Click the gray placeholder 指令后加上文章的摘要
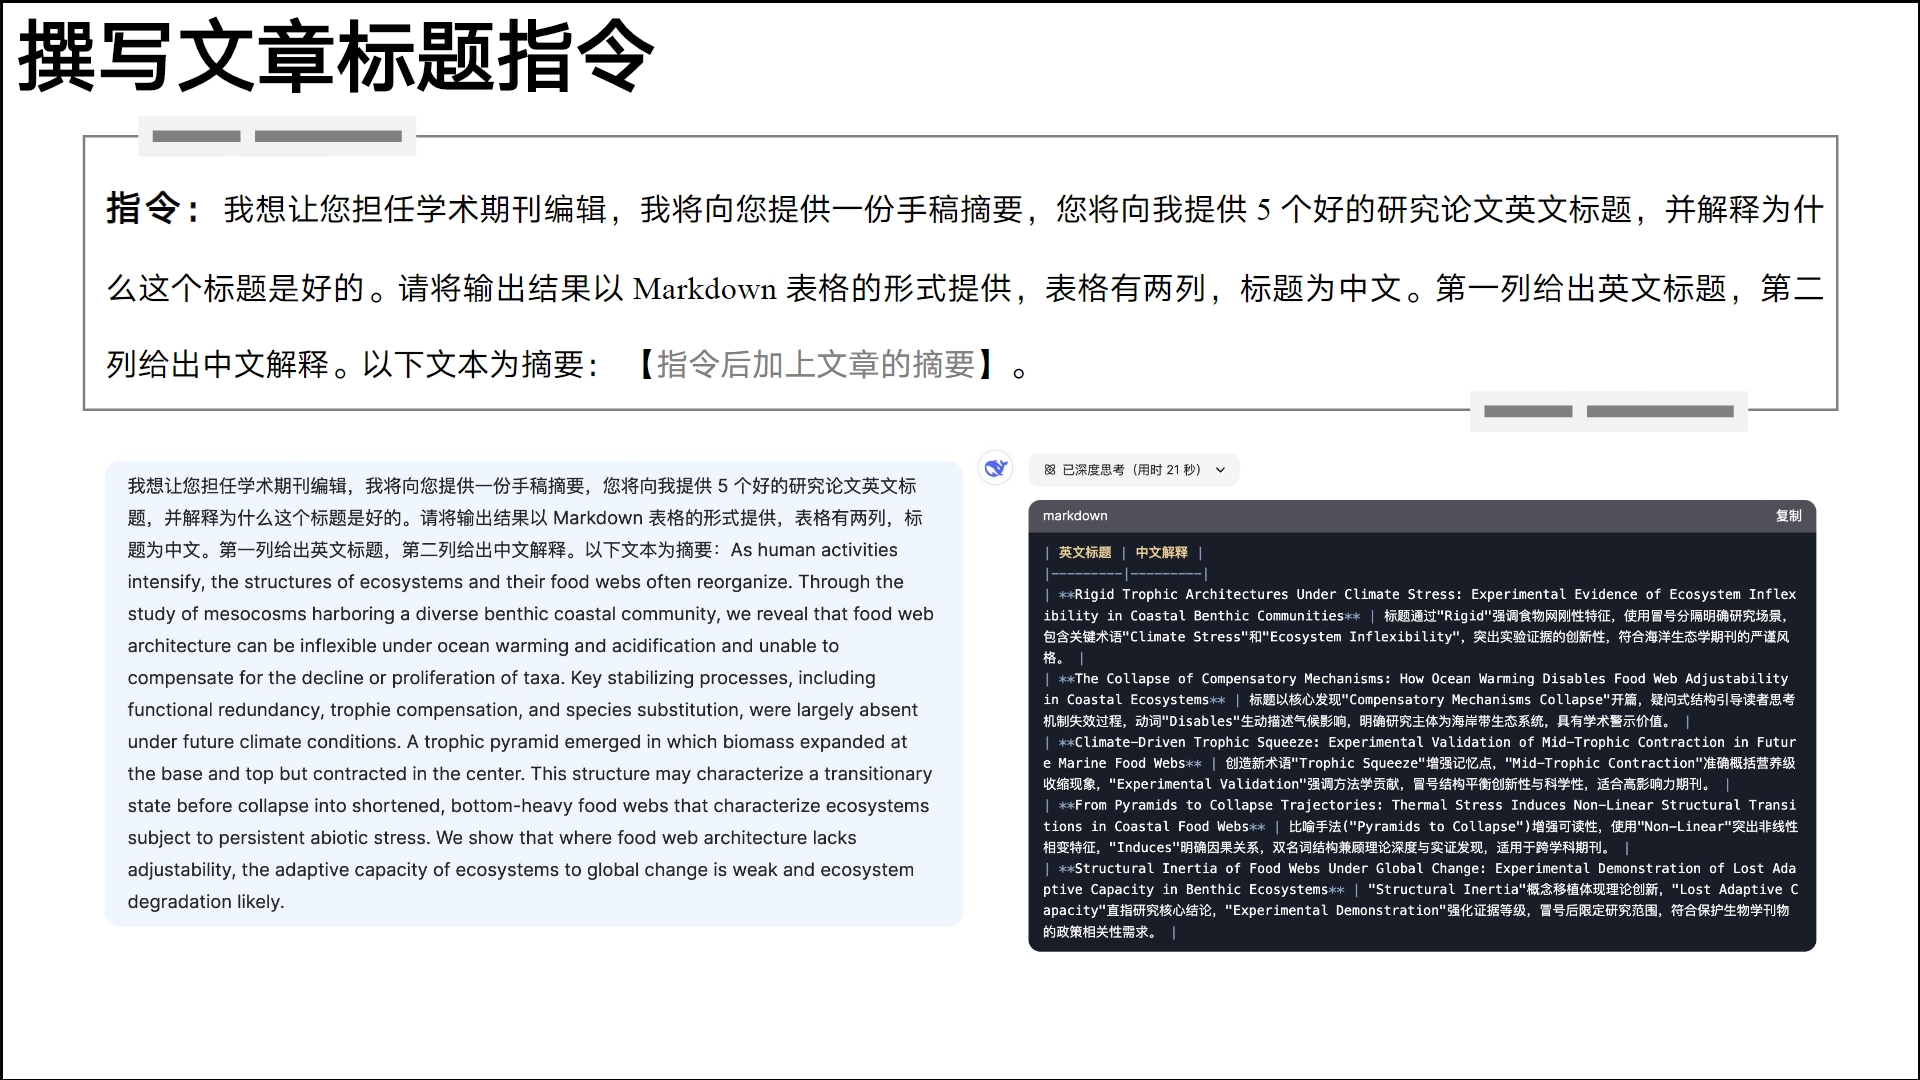Image resolution: width=1920 pixels, height=1080 pixels. [x=815, y=364]
